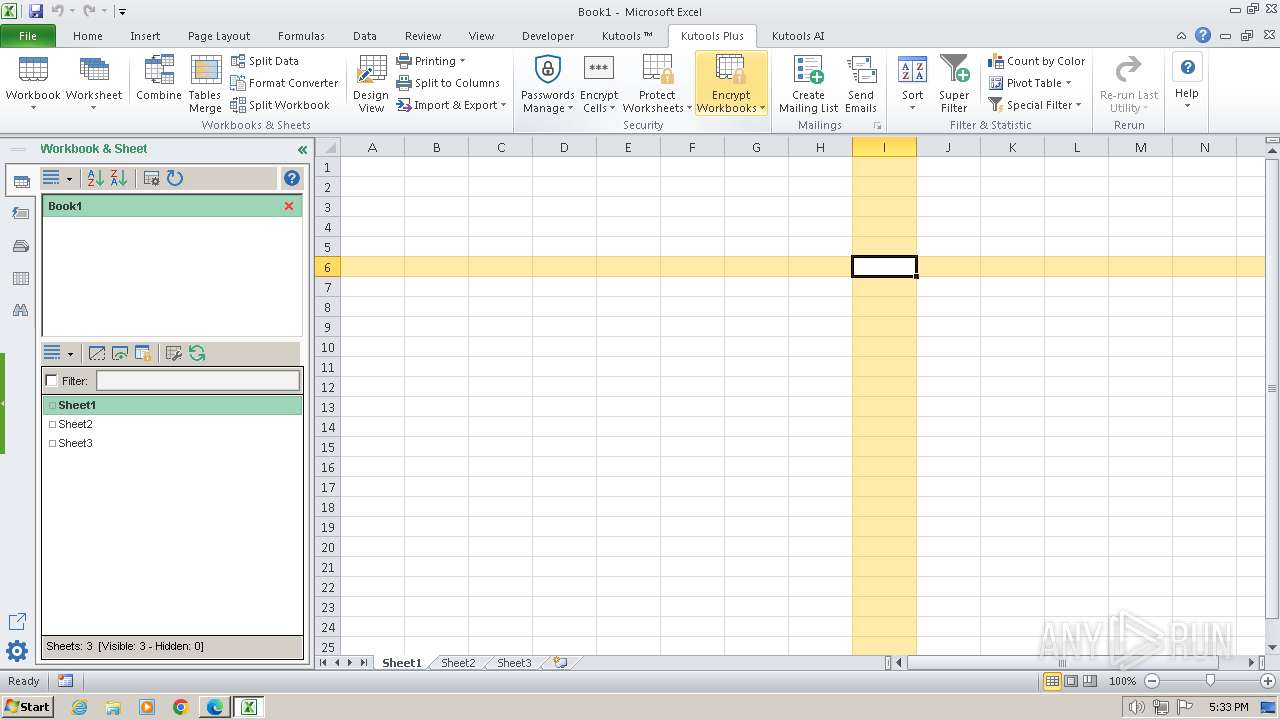Viewport: 1280px width, 720px height.
Task: Refresh the workbook list in pane
Action: click(x=175, y=178)
